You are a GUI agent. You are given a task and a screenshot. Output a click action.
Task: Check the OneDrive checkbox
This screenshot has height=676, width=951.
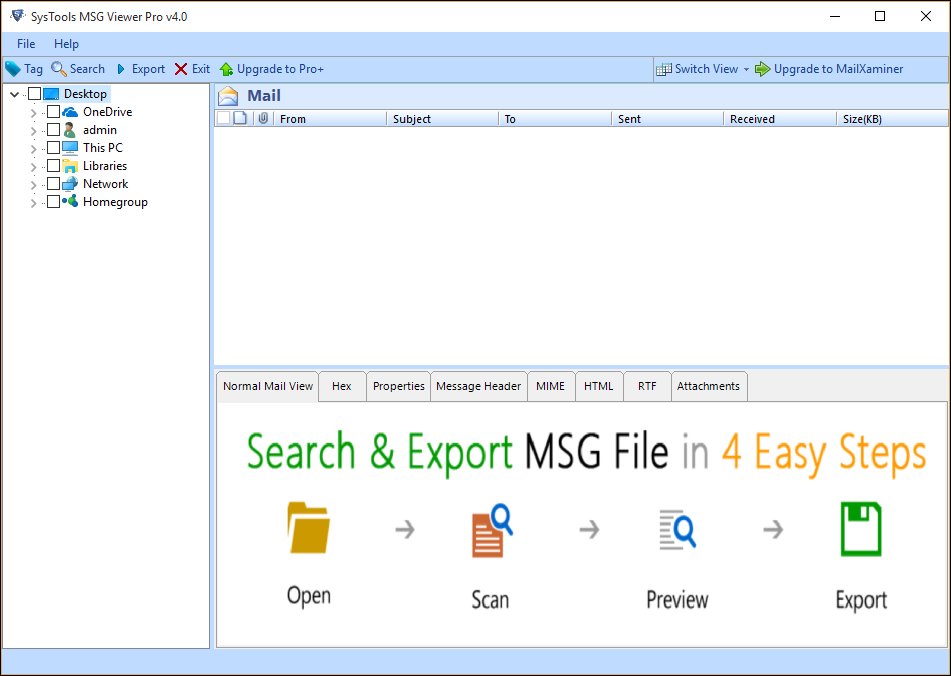(x=53, y=112)
